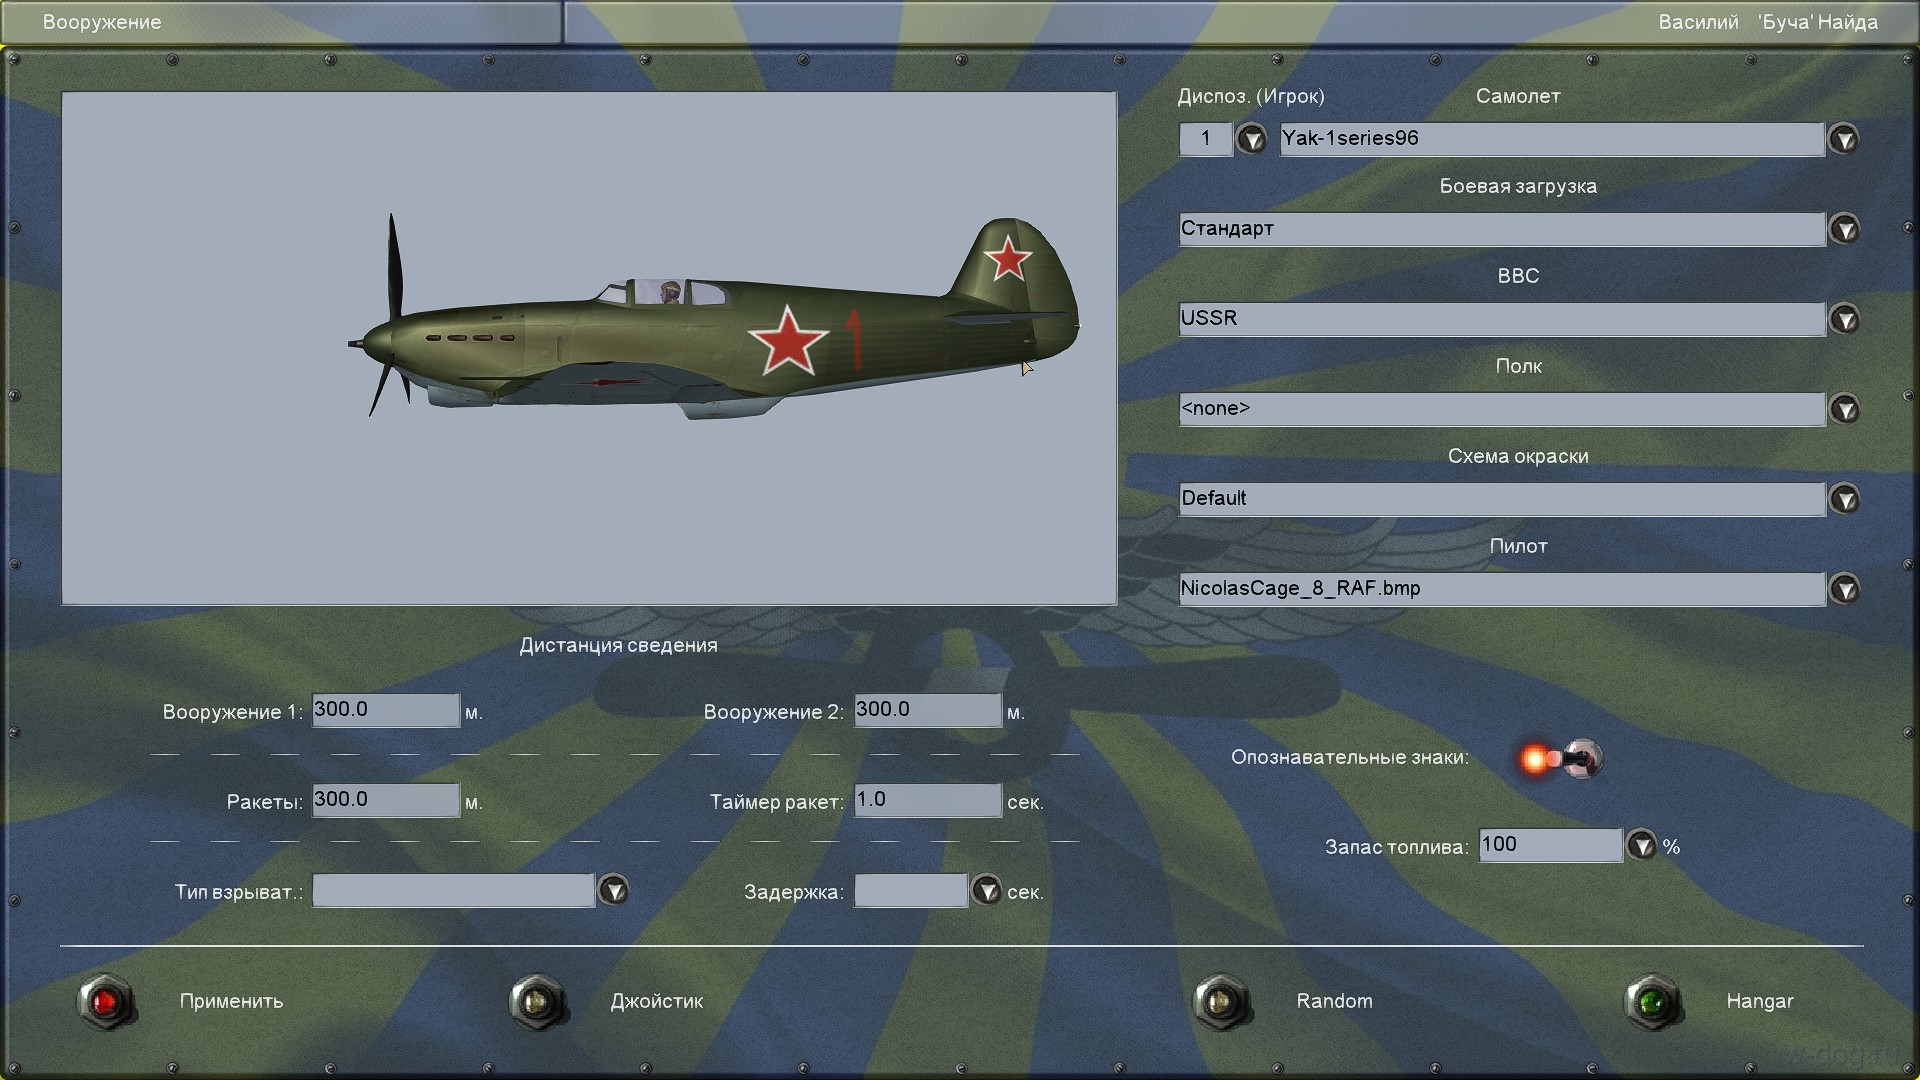Open the flight position number dropdown arrow
The height and width of the screenshot is (1080, 1920).
(1251, 139)
